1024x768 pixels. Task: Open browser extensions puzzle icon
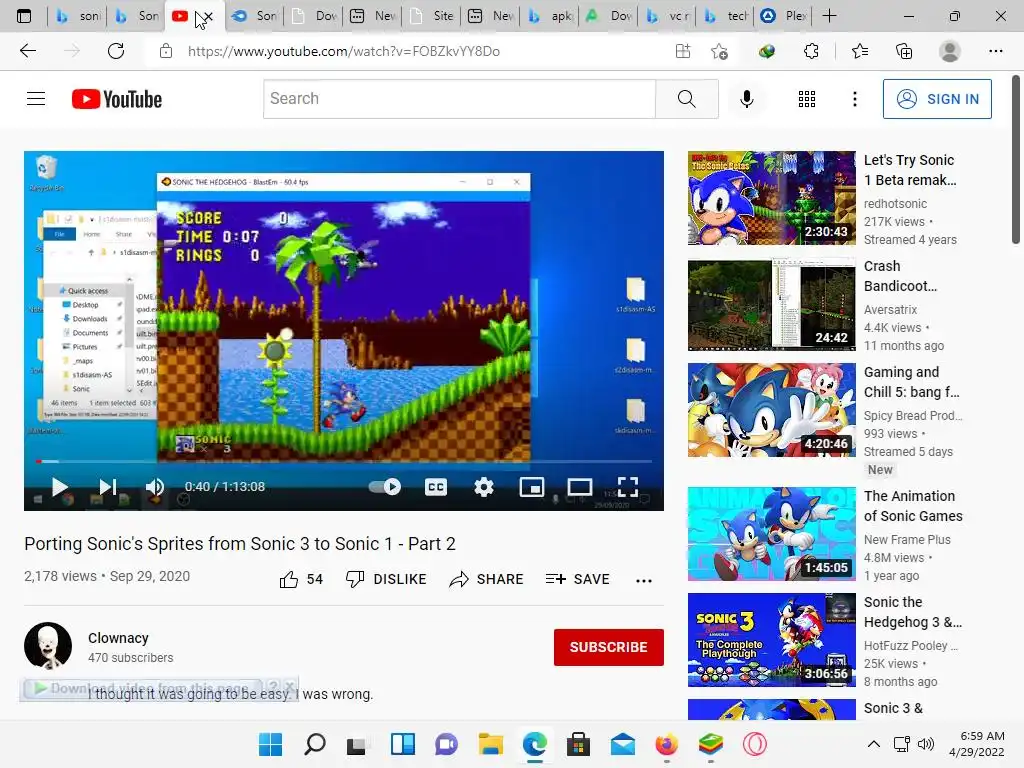811,51
